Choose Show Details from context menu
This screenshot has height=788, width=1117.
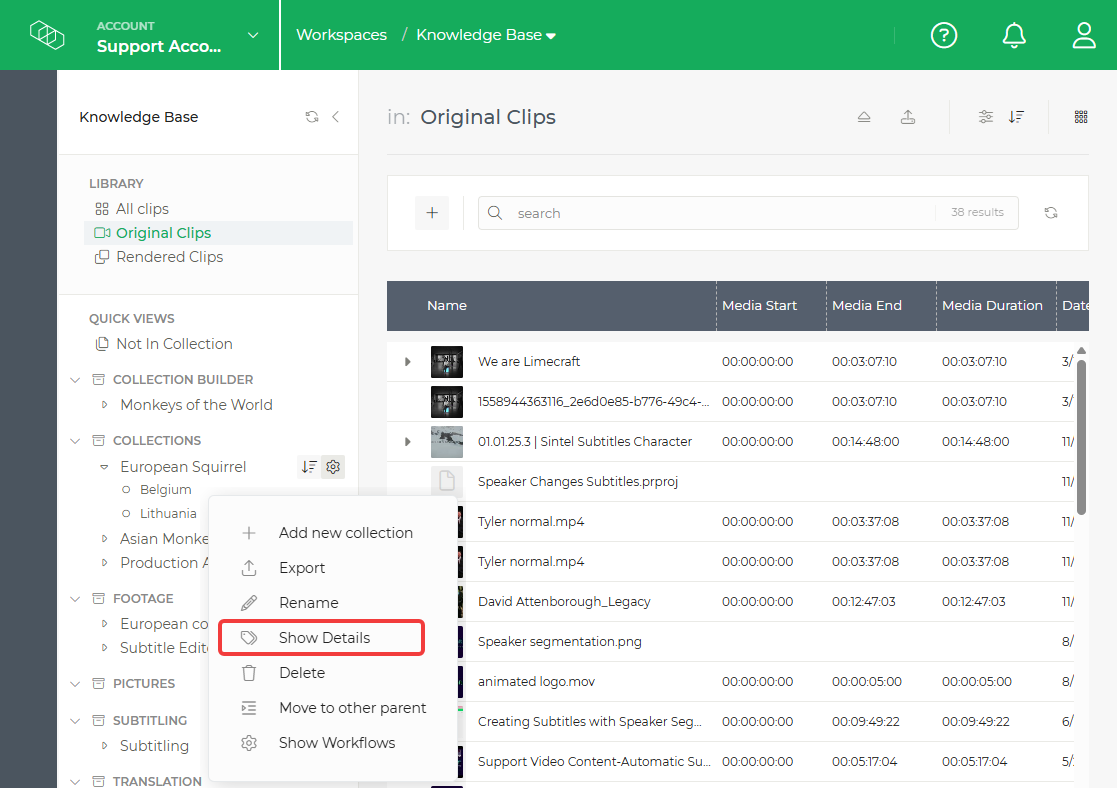click(322, 638)
